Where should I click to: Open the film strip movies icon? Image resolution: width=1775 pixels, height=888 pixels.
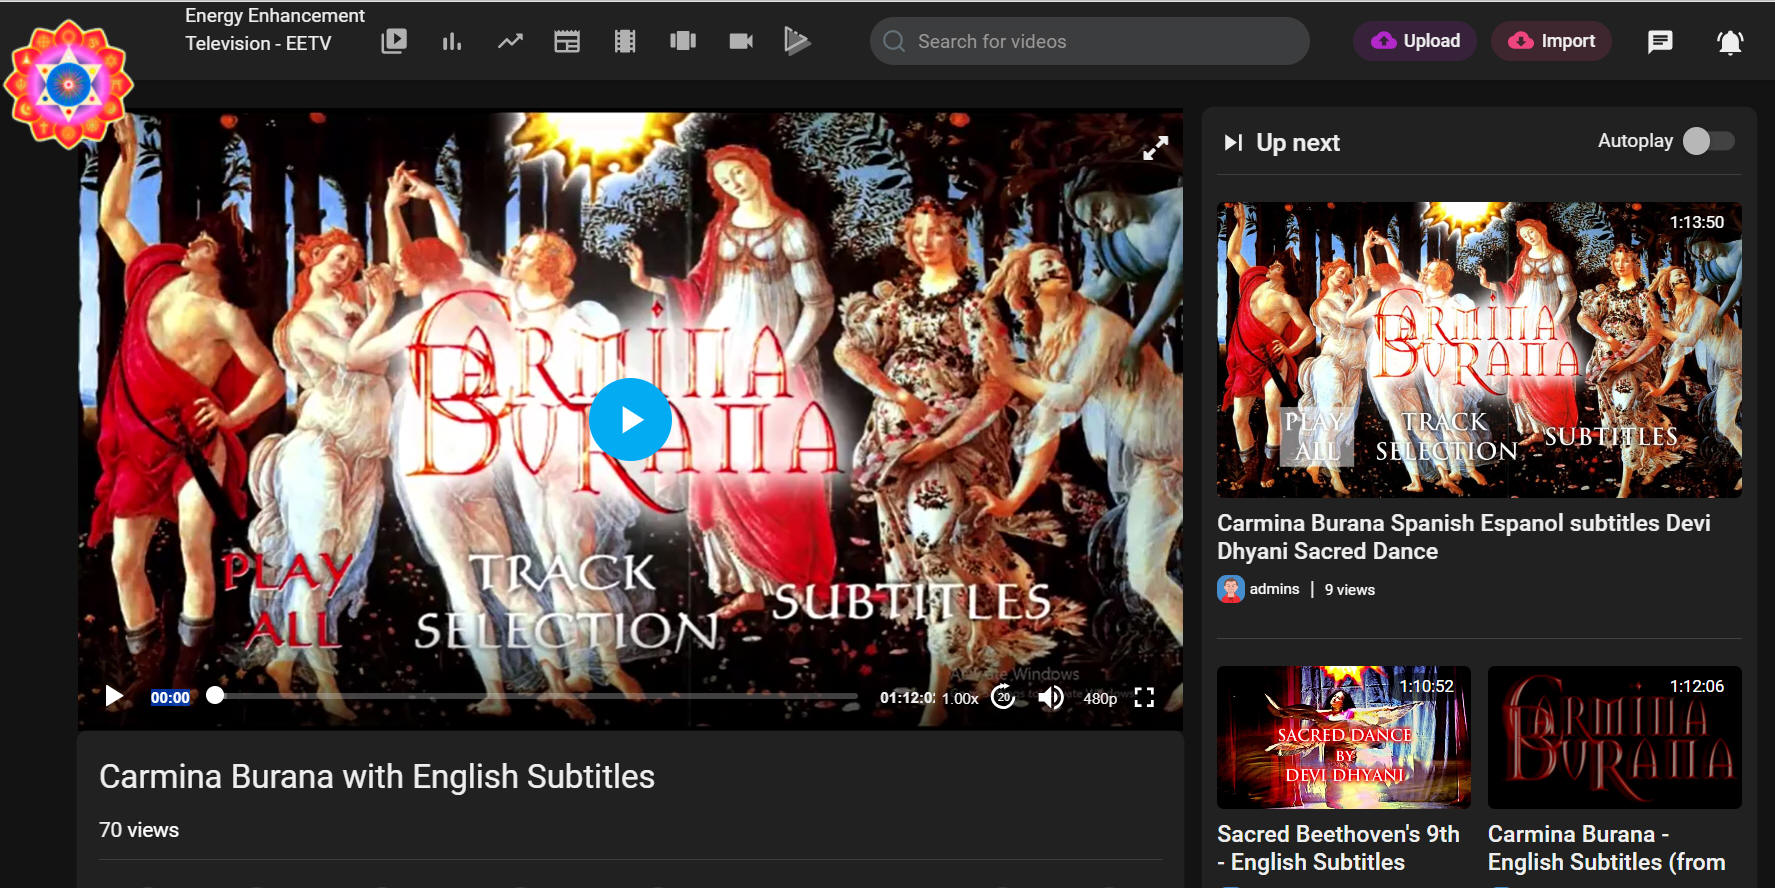625,41
